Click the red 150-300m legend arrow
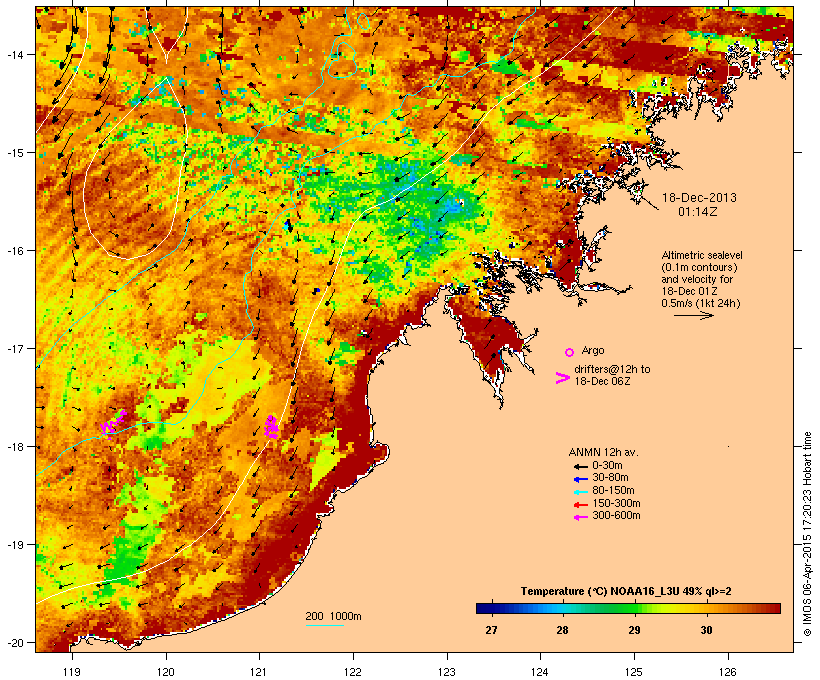This screenshot has height=680, width=820. (x=580, y=505)
